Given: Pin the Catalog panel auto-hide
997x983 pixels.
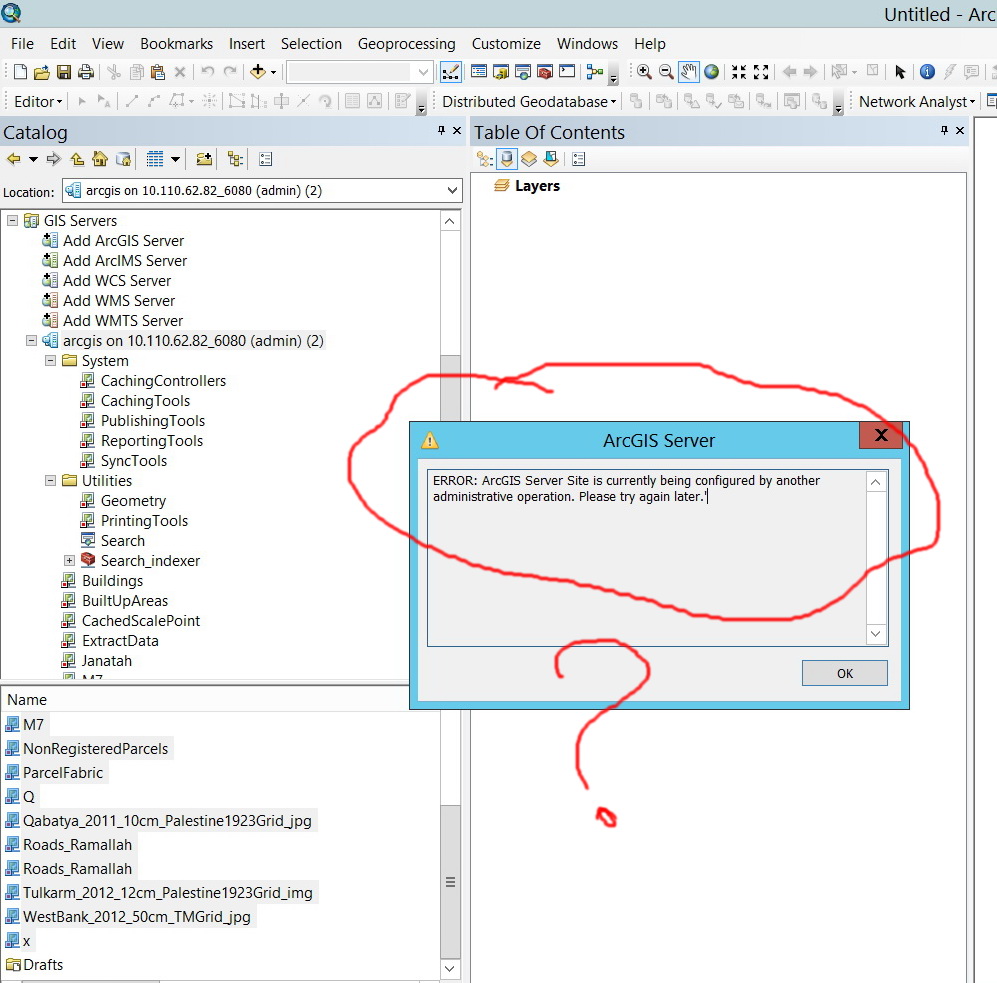Looking at the screenshot, I should coord(441,130).
